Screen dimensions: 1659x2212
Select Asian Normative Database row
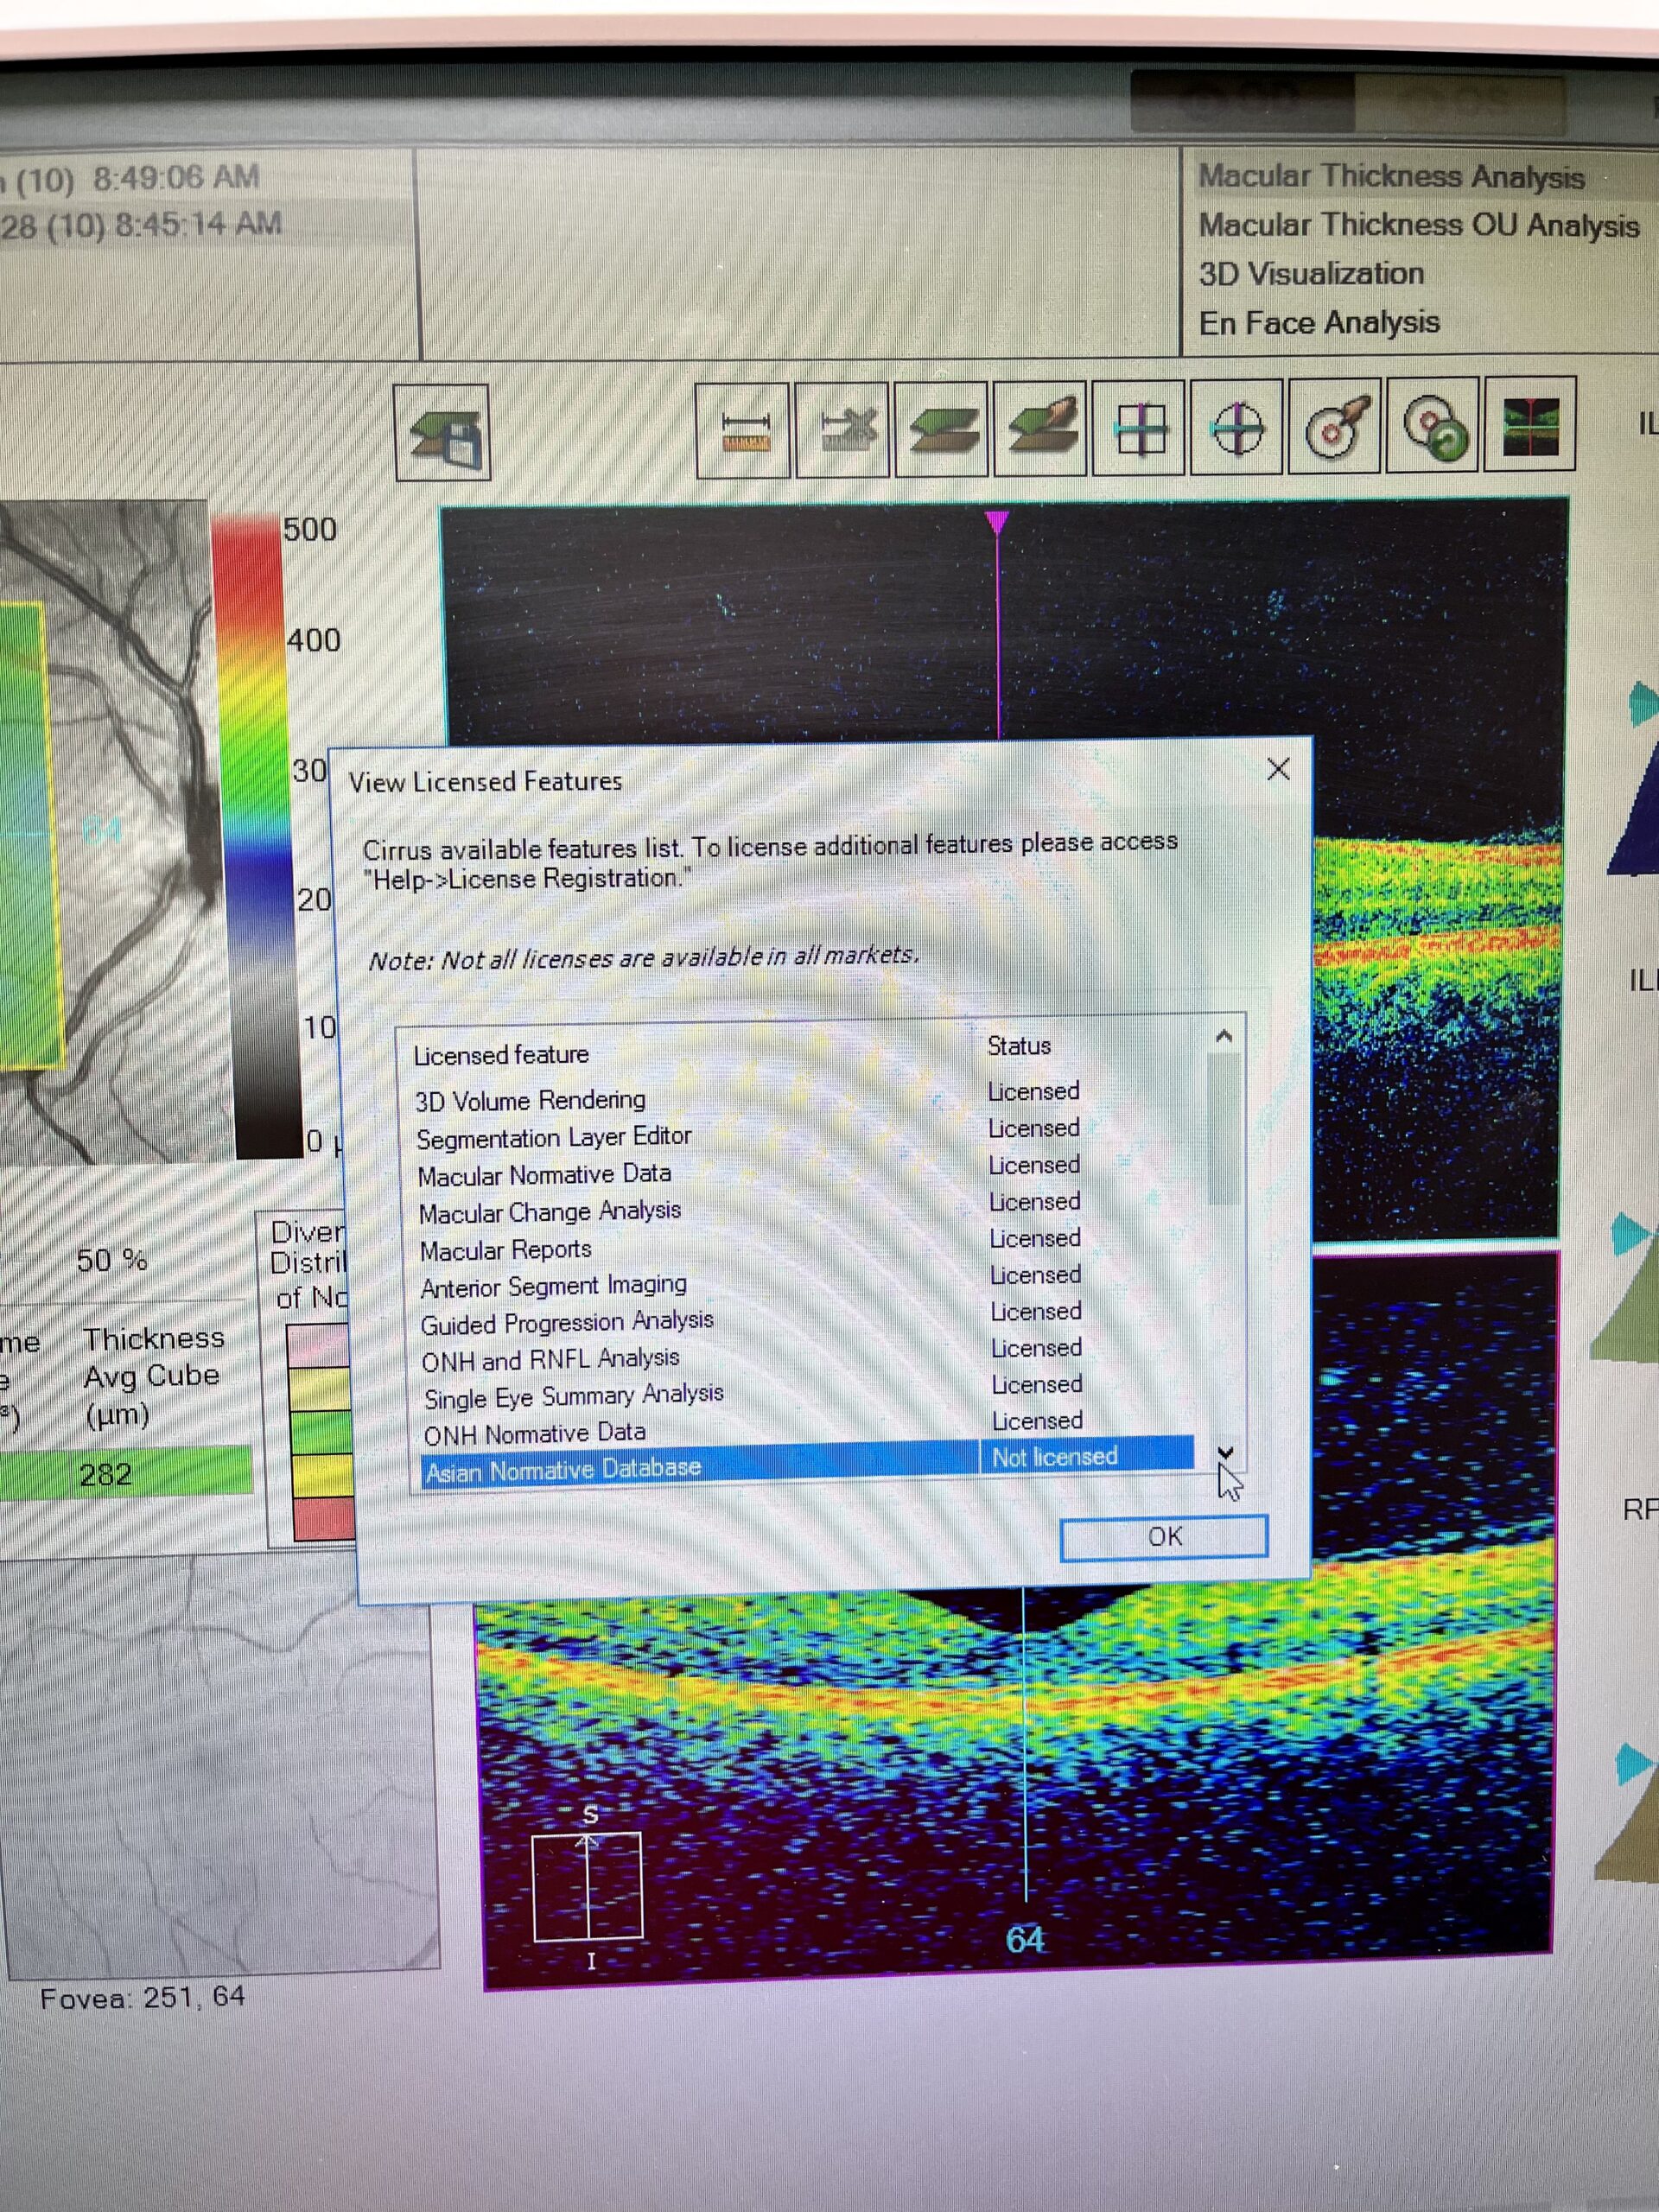tap(807, 1463)
